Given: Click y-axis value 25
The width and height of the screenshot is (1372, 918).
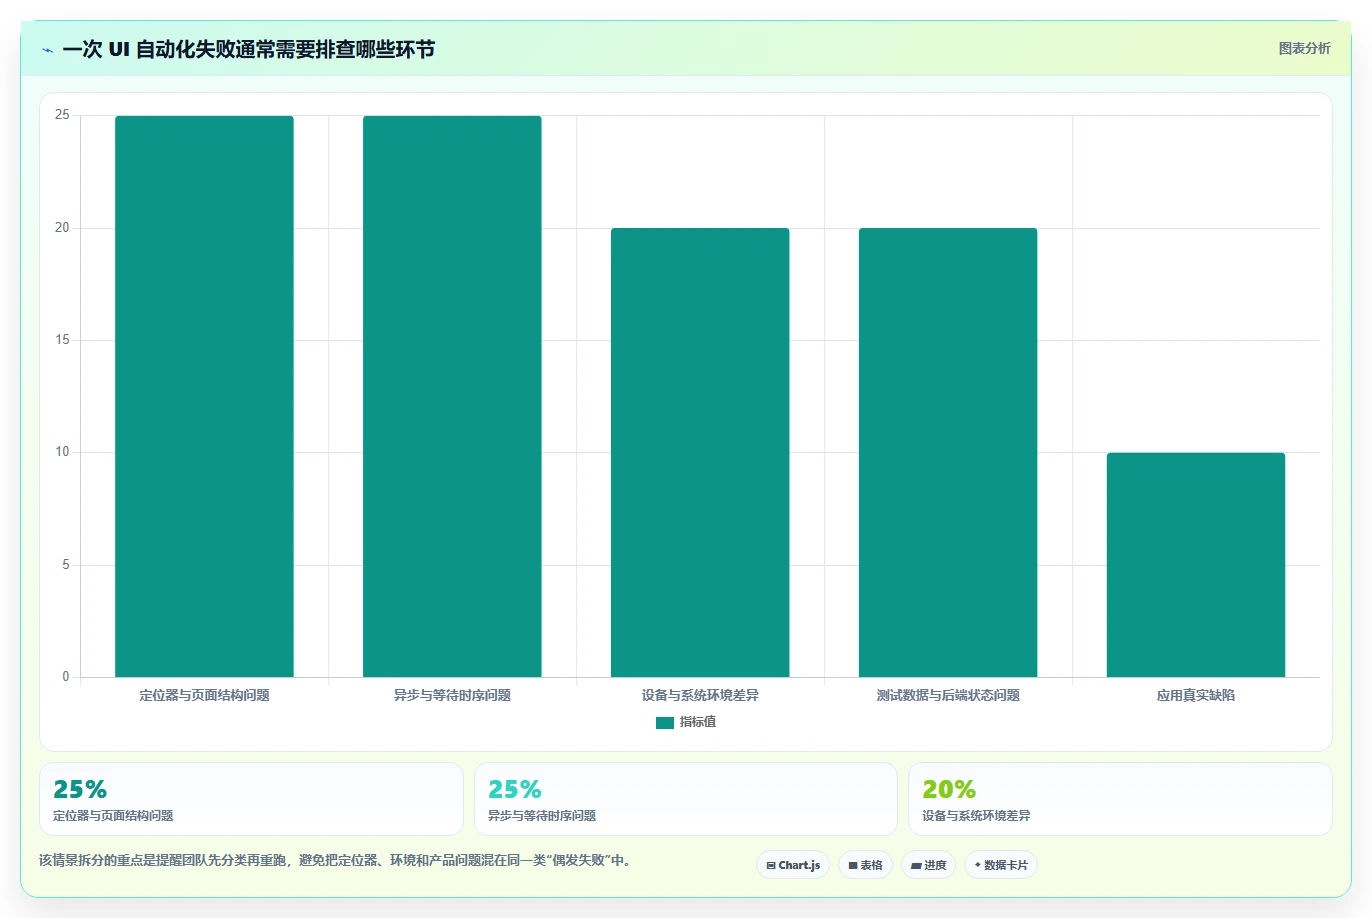Looking at the screenshot, I should coord(63,116).
